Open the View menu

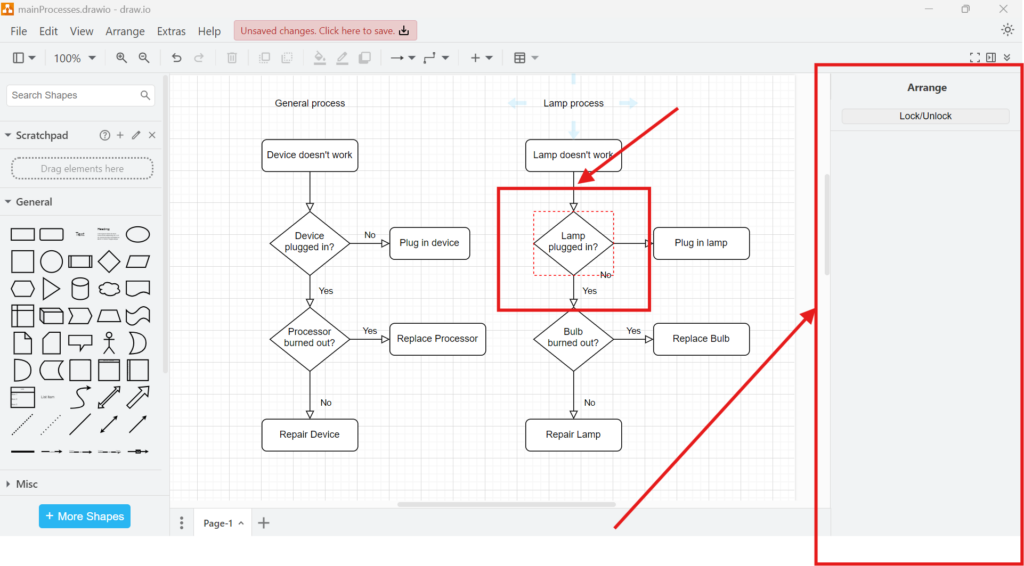(82, 31)
